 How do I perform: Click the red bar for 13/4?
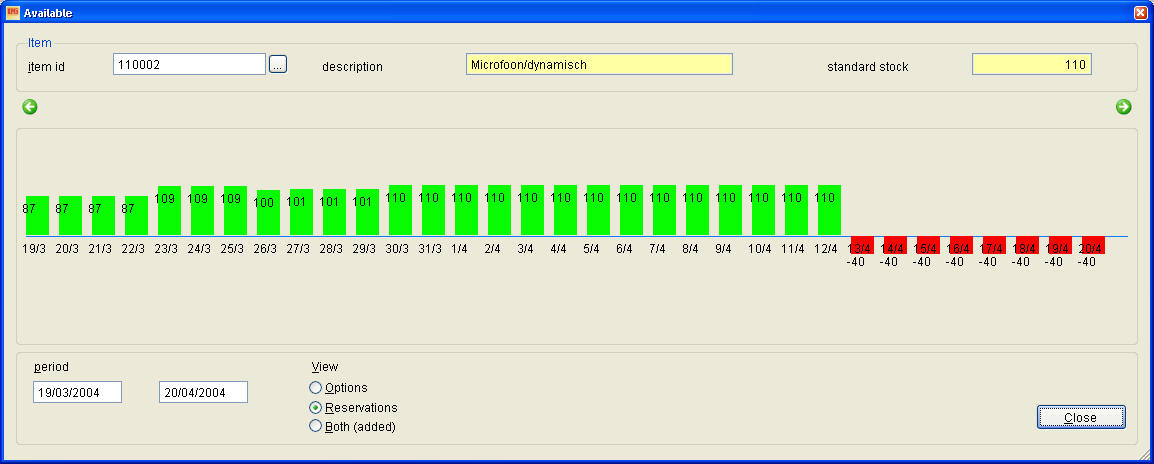click(x=861, y=245)
